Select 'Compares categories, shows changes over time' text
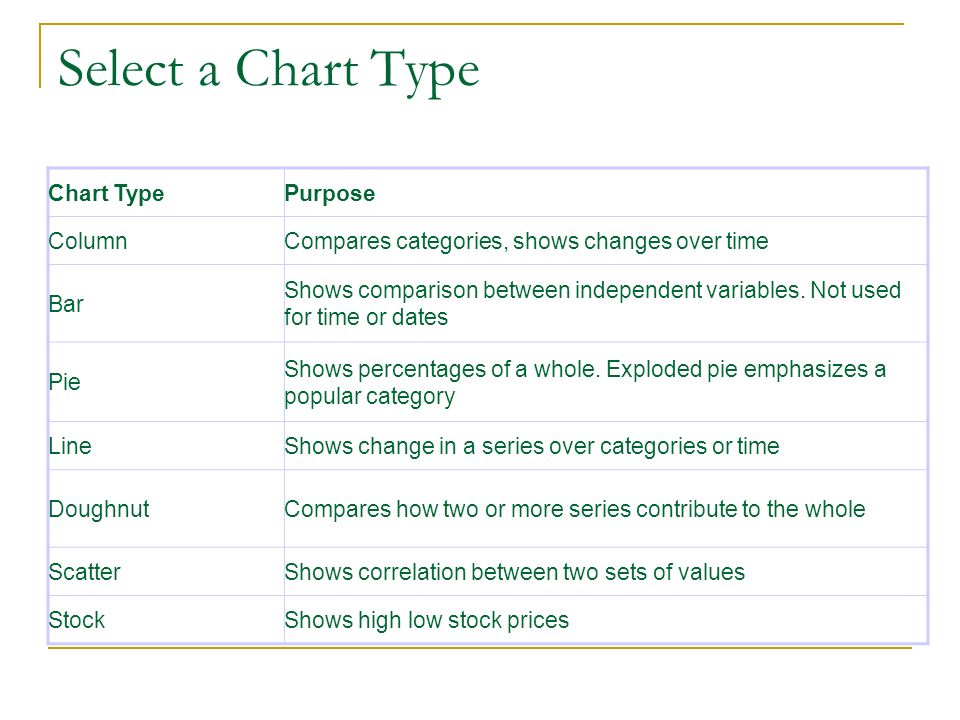 (526, 241)
